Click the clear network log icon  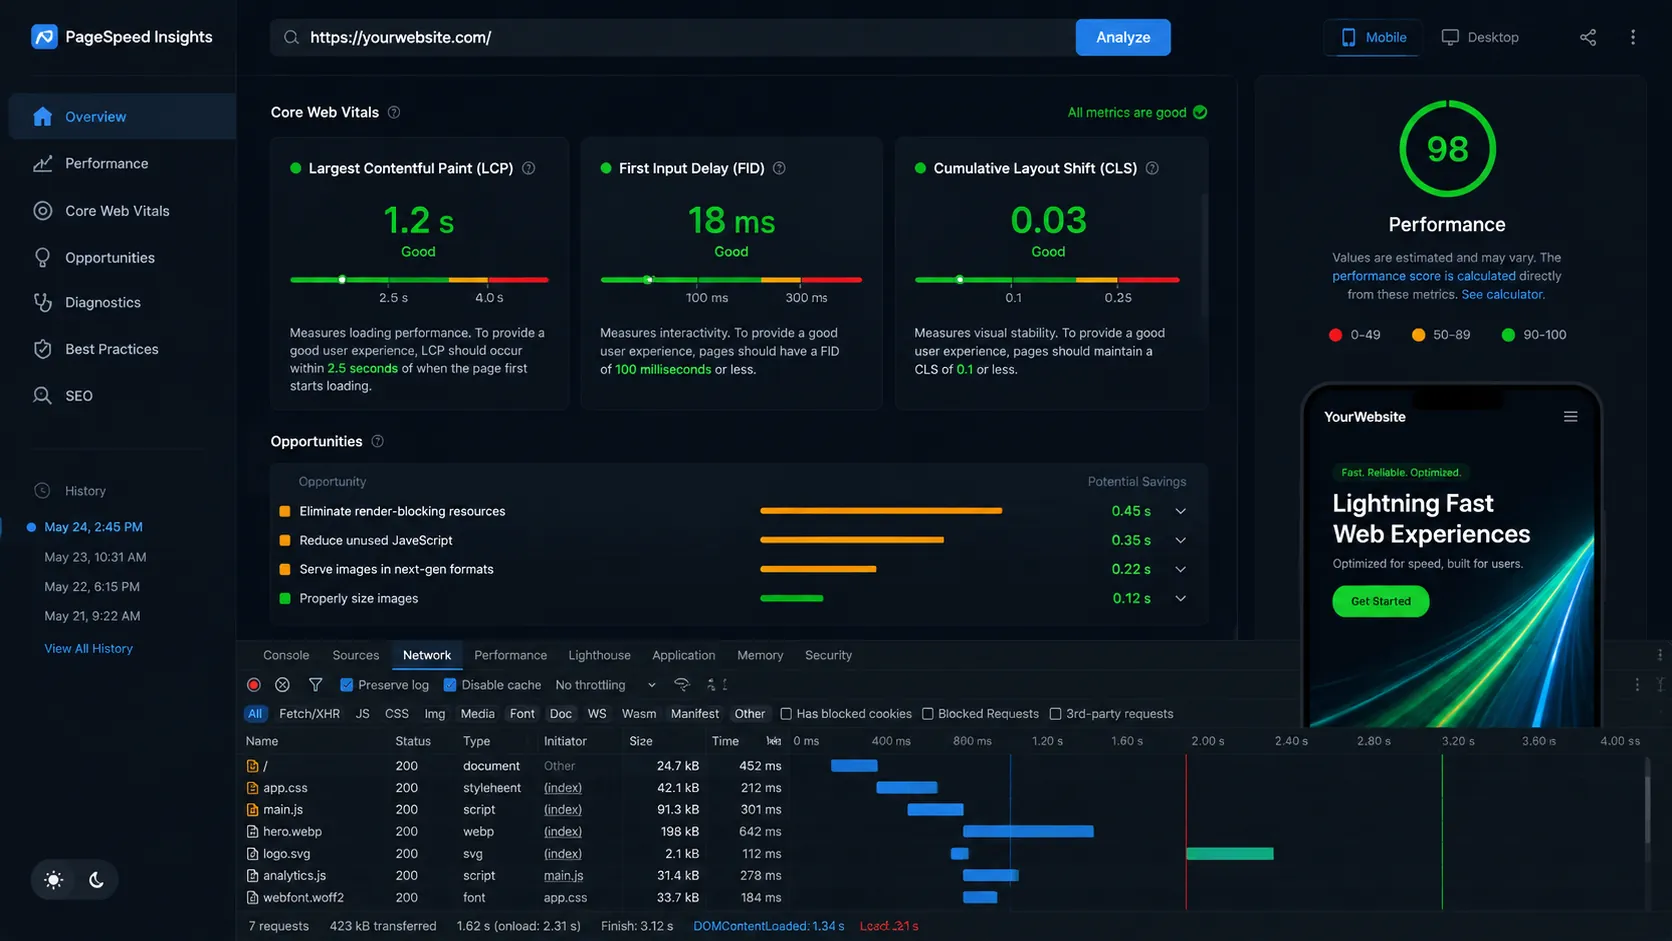[283, 685]
